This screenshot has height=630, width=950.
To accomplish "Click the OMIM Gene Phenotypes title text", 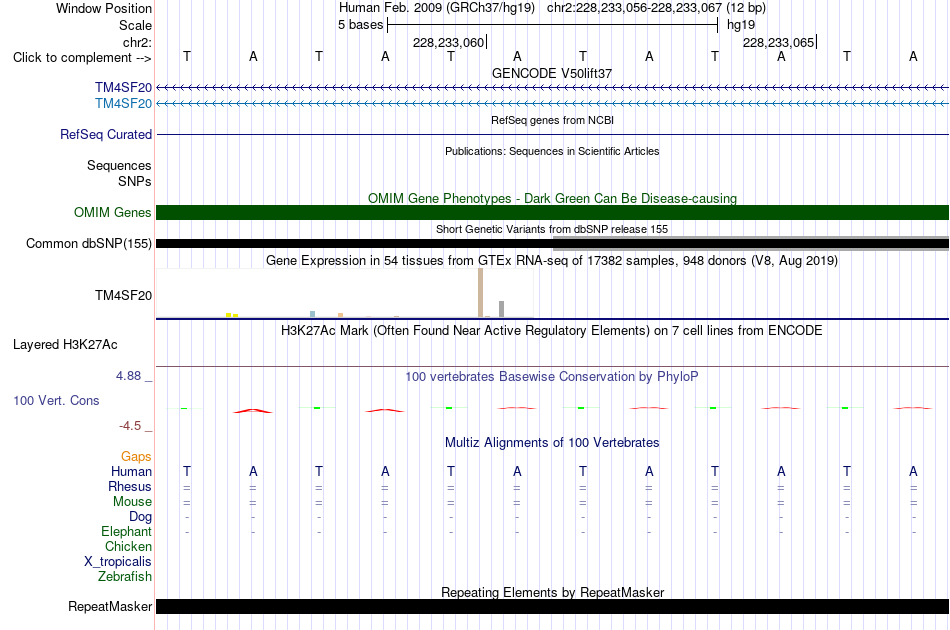I will (x=552, y=199).
